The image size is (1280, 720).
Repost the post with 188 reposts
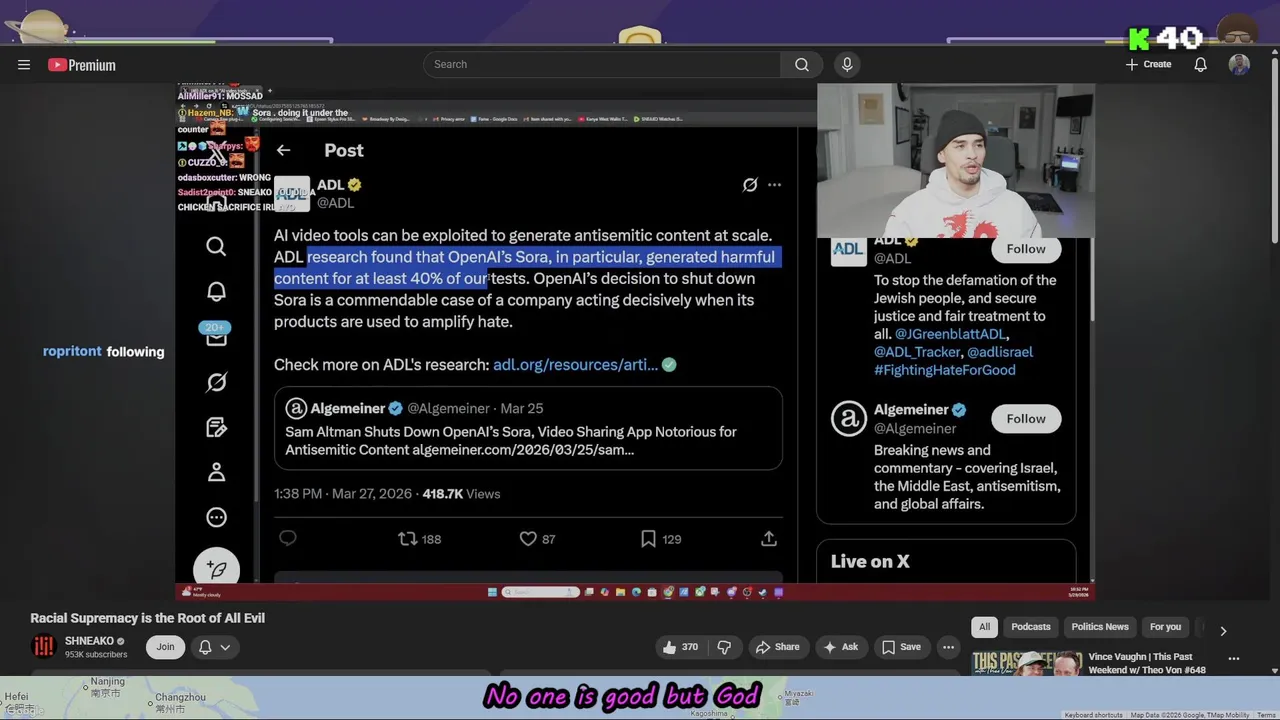pos(420,539)
